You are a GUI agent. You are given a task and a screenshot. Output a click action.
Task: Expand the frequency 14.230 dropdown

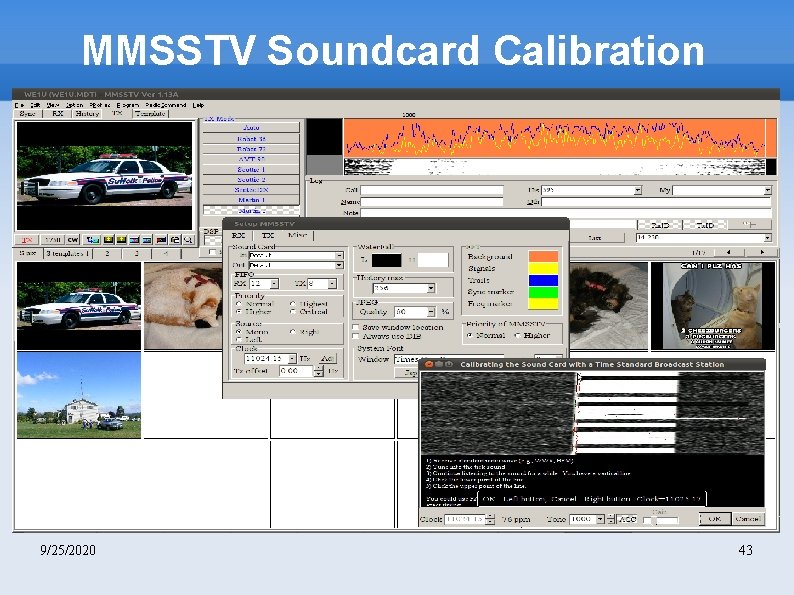pyautogui.click(x=767, y=237)
